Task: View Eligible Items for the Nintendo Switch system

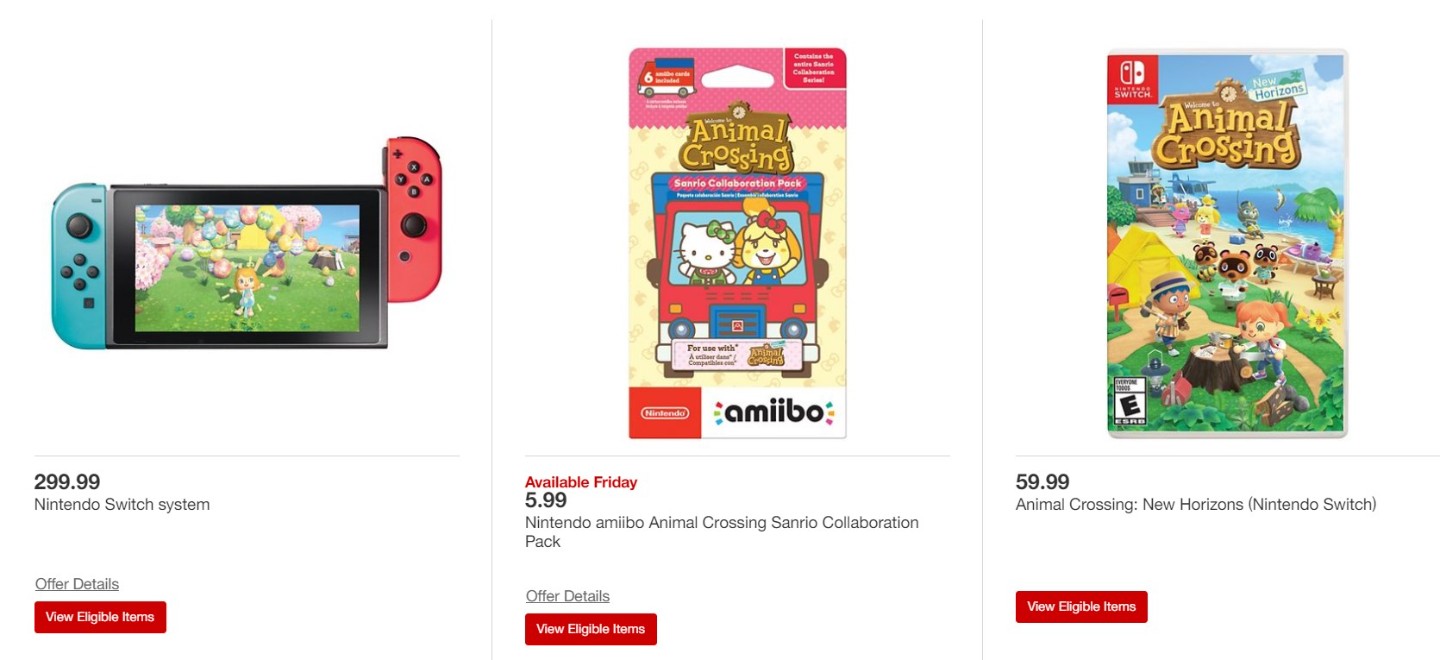Action: tap(100, 617)
